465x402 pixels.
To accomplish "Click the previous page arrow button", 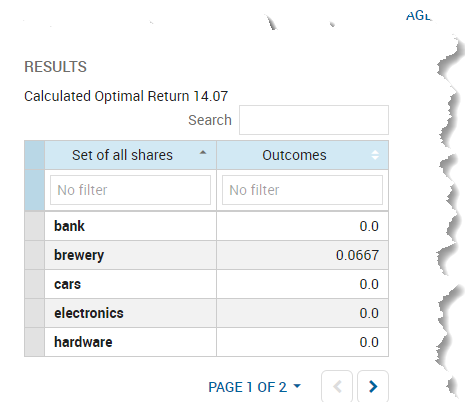I will [337, 386].
